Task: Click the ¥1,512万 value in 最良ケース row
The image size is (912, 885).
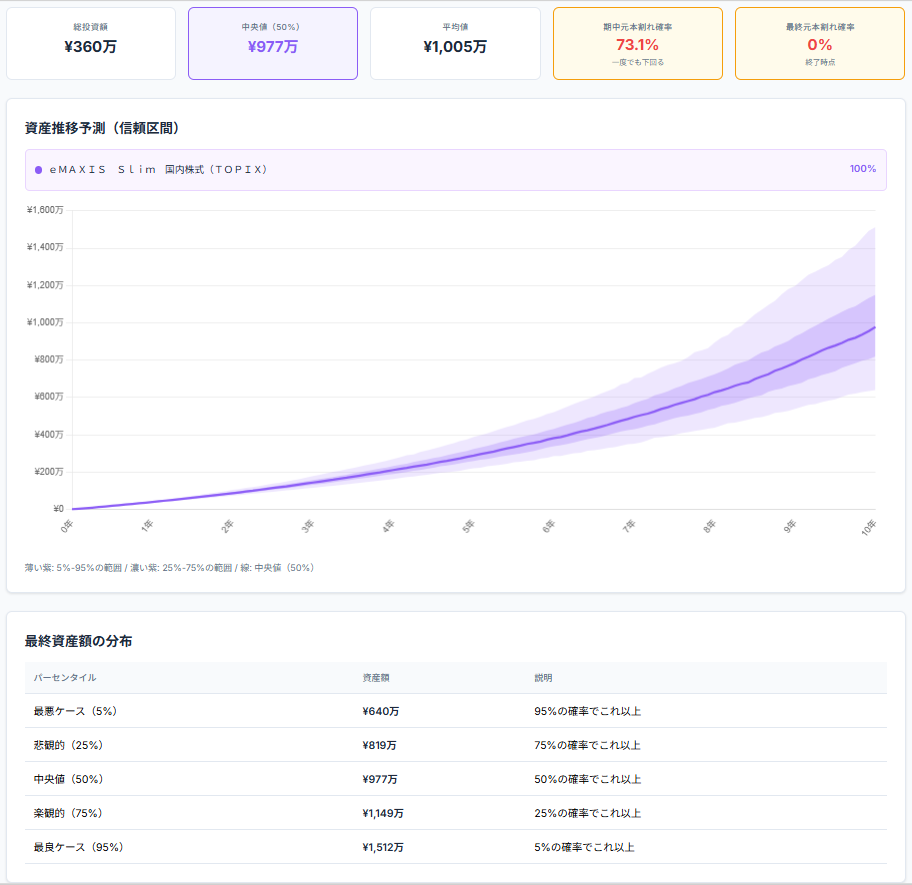Action: pyautogui.click(x=383, y=847)
